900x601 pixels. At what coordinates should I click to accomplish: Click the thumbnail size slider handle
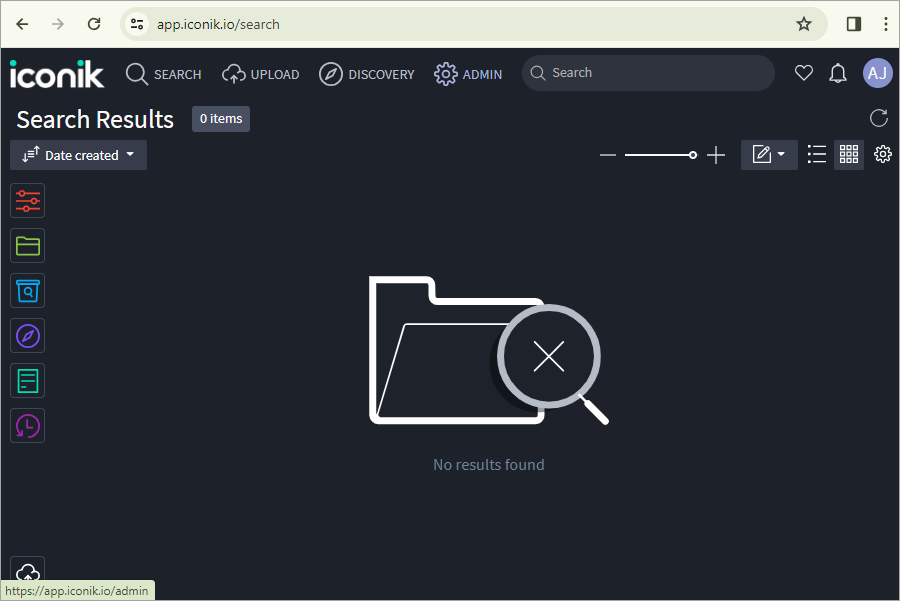(x=693, y=155)
